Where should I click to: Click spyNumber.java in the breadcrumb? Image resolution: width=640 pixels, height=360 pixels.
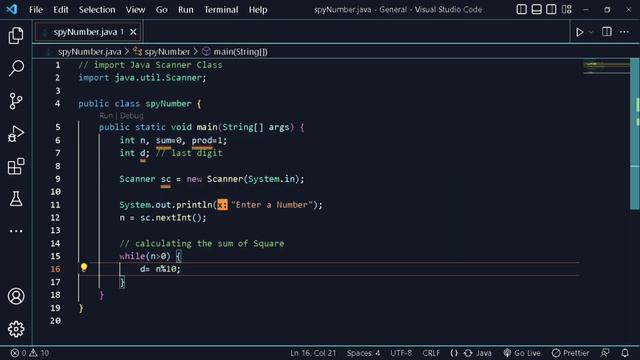tap(89, 52)
